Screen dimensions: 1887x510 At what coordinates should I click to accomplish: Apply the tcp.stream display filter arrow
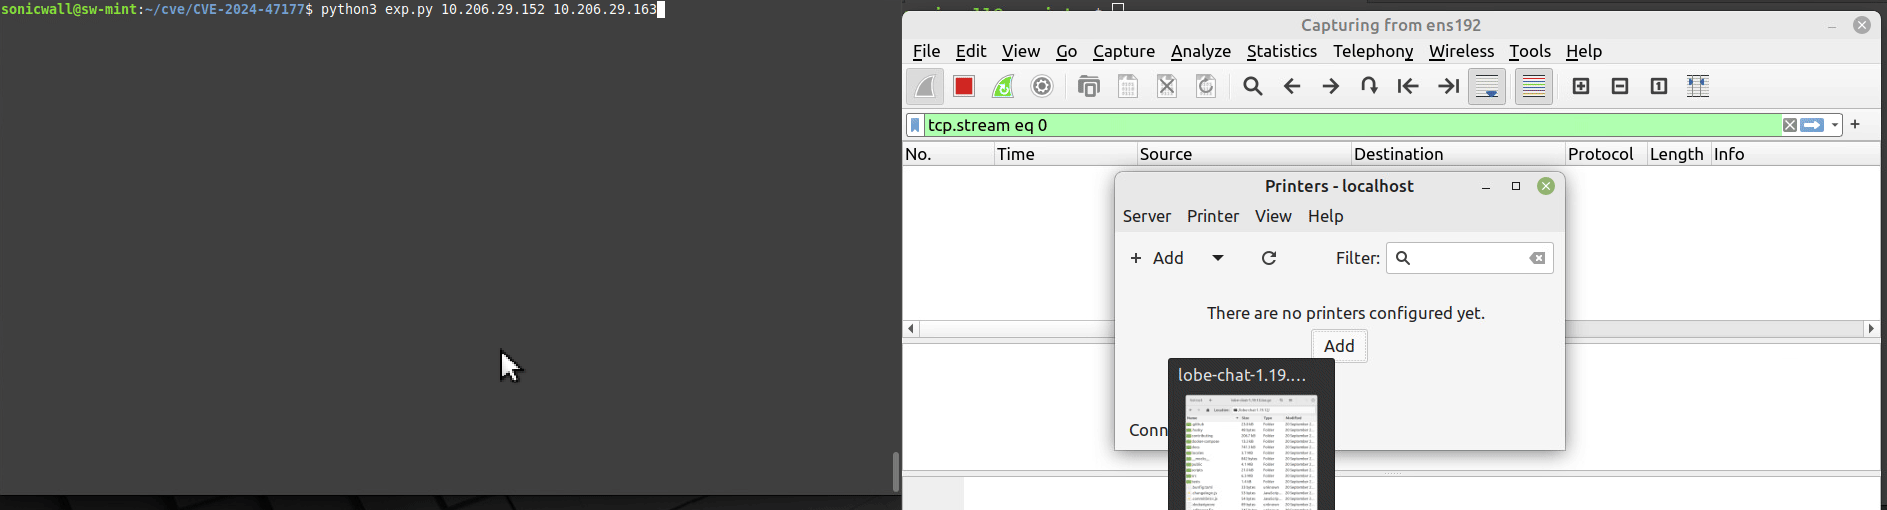pyautogui.click(x=1812, y=125)
